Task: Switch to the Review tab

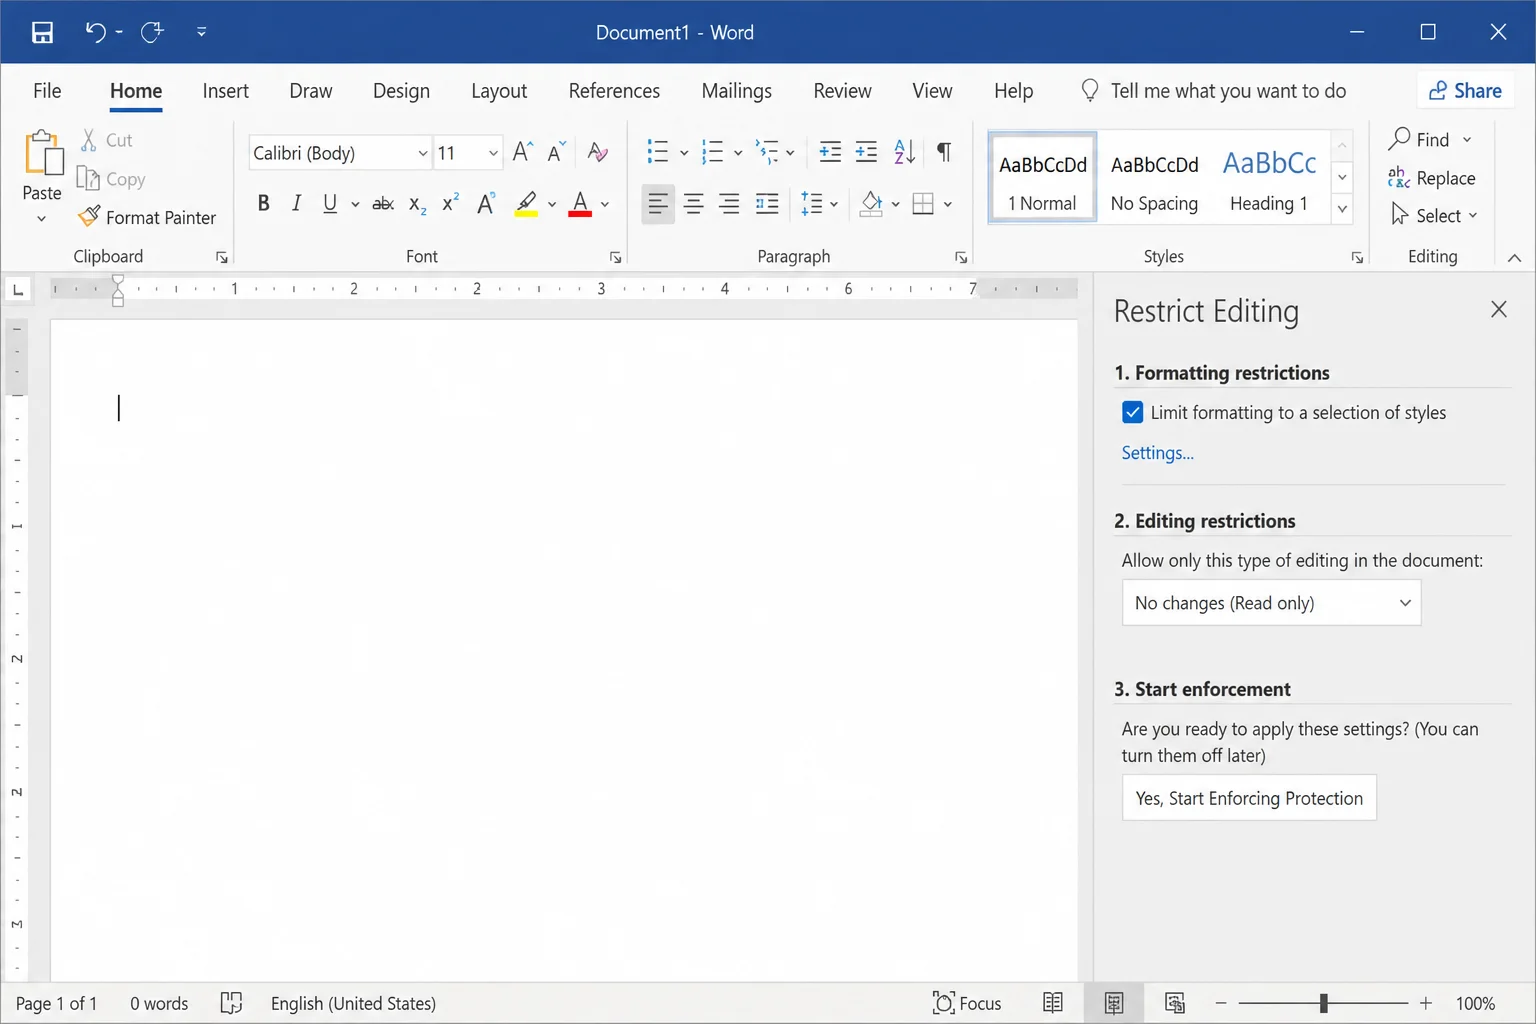Action: [x=842, y=91]
